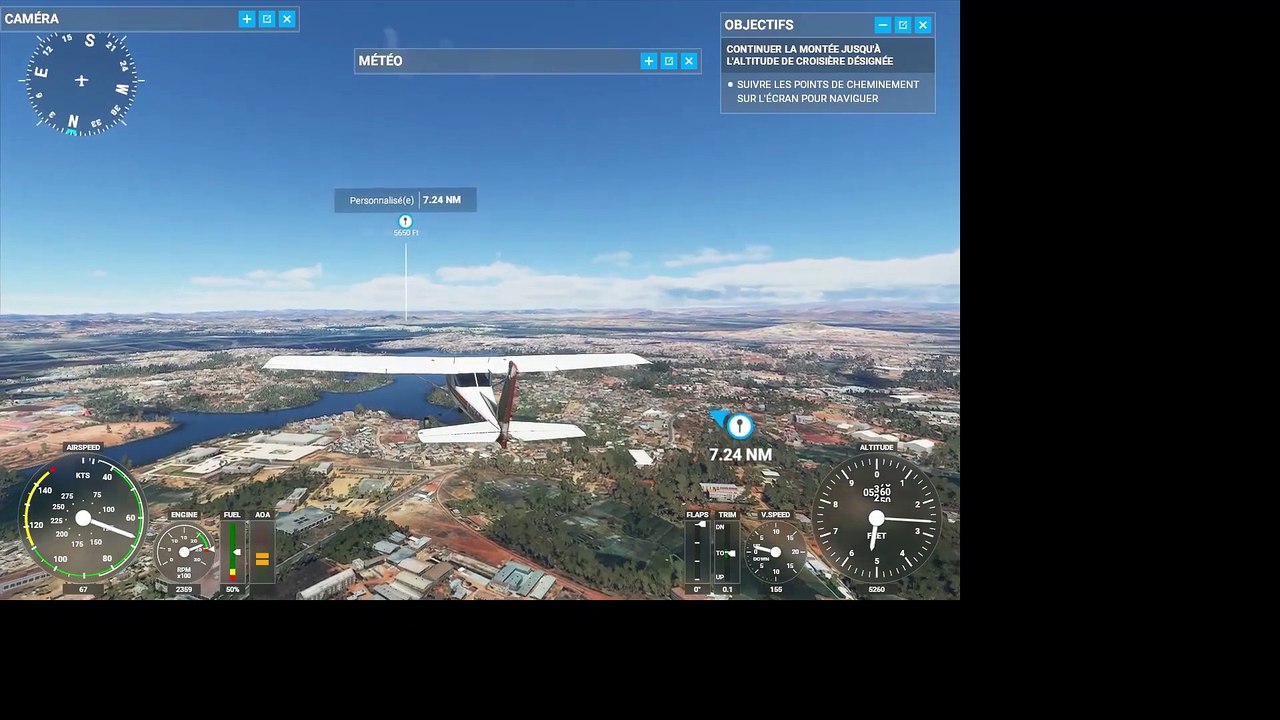Click the Météo panel title

381,61
